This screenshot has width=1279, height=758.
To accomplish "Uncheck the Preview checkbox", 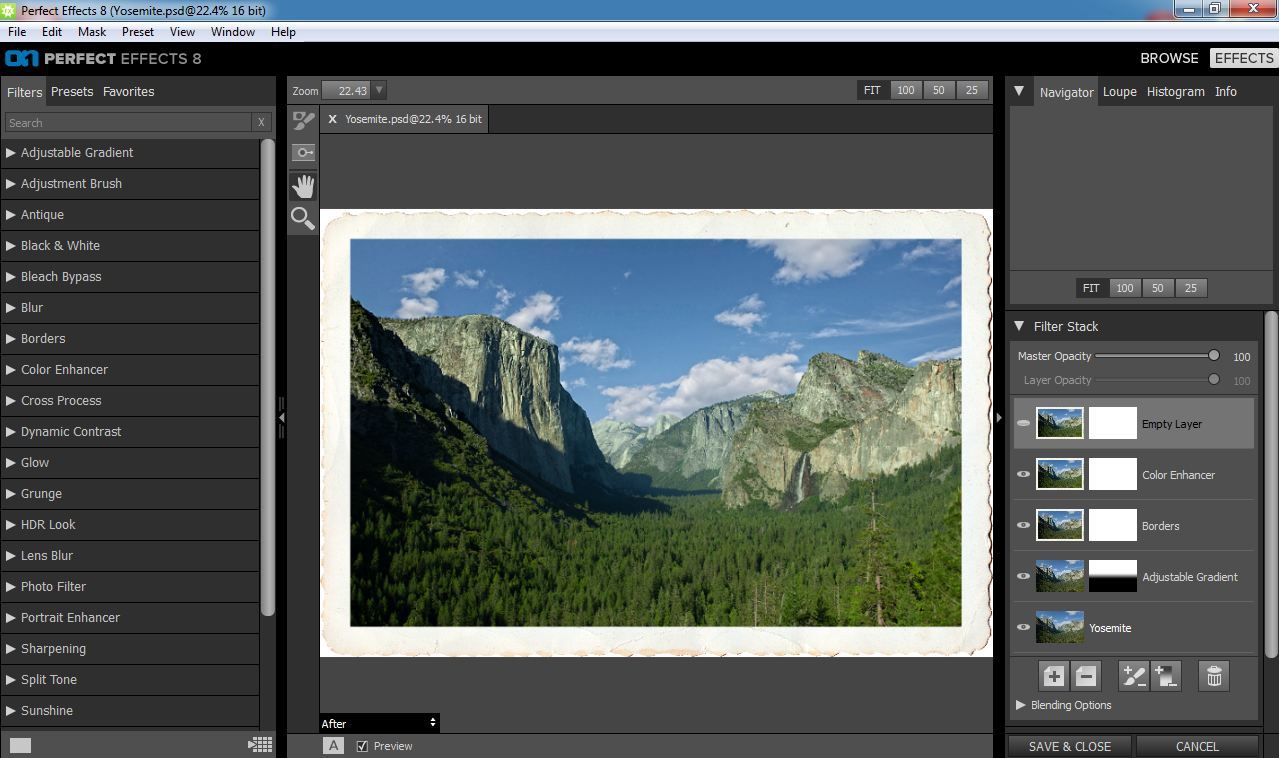I will [x=362, y=746].
